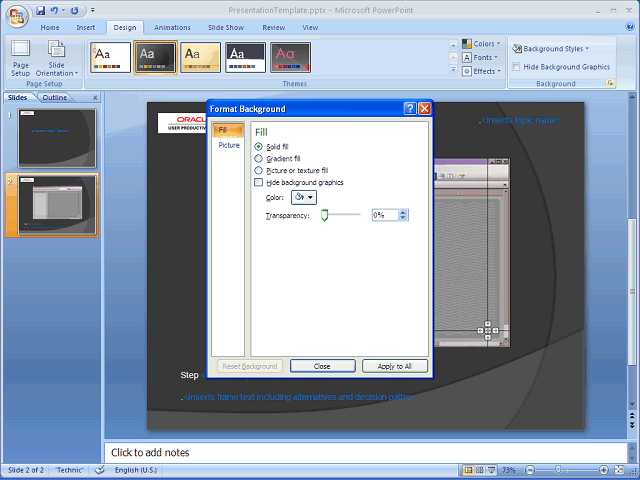Open the Slide Orientation dropdown

(x=56, y=58)
